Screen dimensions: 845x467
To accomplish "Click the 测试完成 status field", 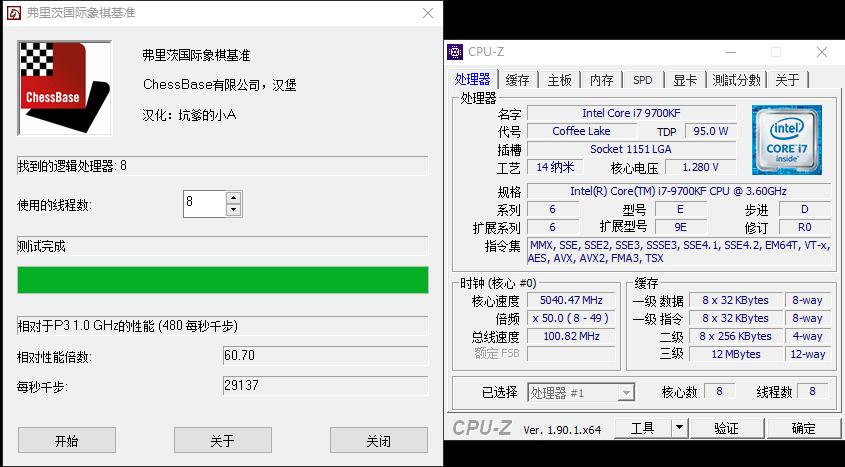I will pos(223,246).
